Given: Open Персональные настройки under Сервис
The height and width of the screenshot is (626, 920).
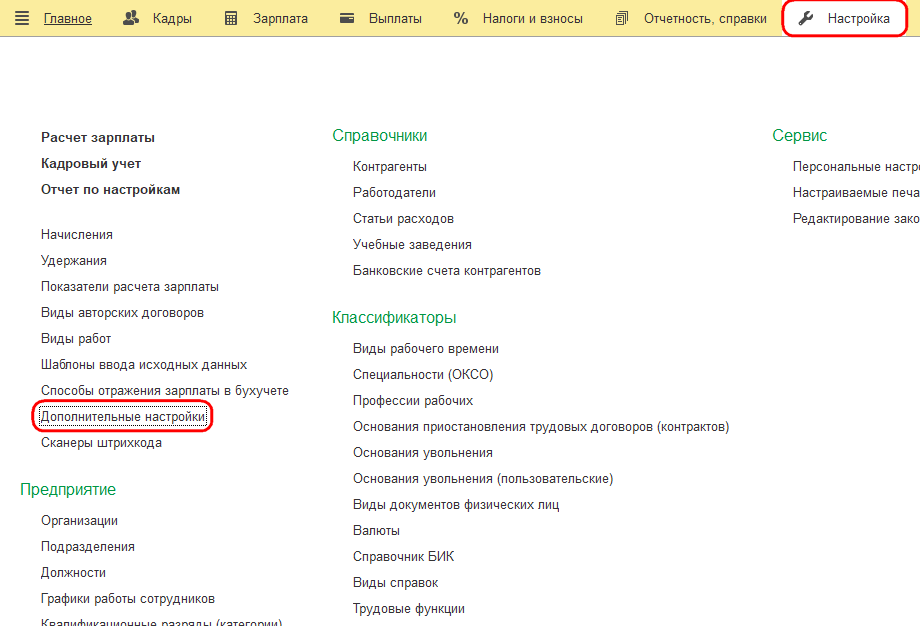Looking at the screenshot, I should pyautogui.click(x=856, y=167).
